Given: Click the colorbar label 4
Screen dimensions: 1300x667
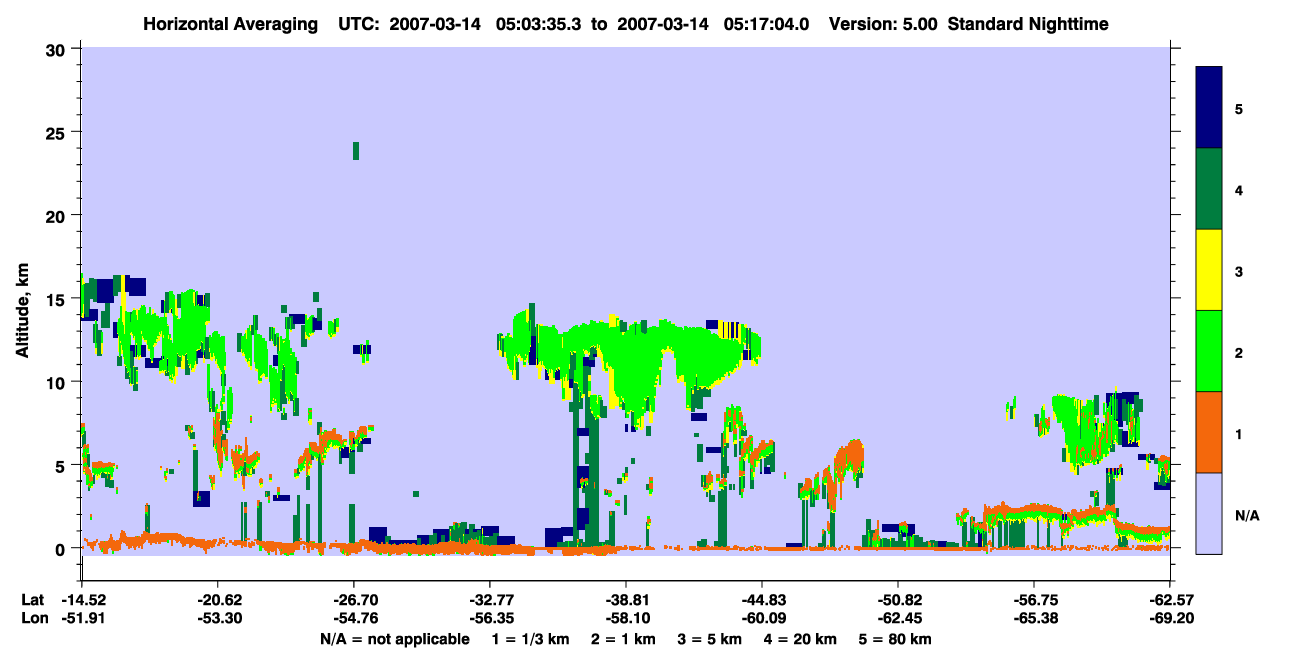Looking at the screenshot, I should (1238, 190).
